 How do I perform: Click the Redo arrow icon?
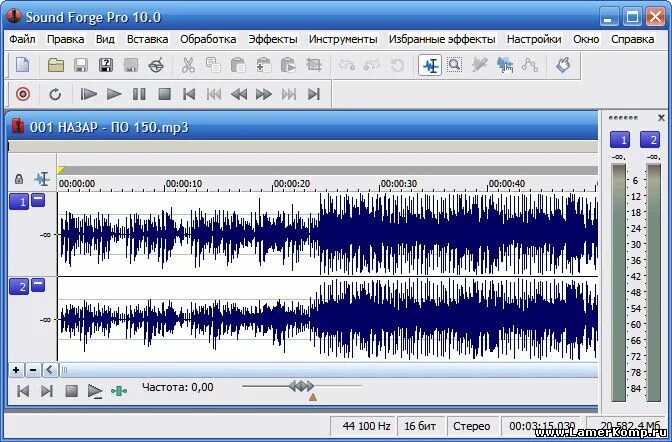click(x=372, y=65)
